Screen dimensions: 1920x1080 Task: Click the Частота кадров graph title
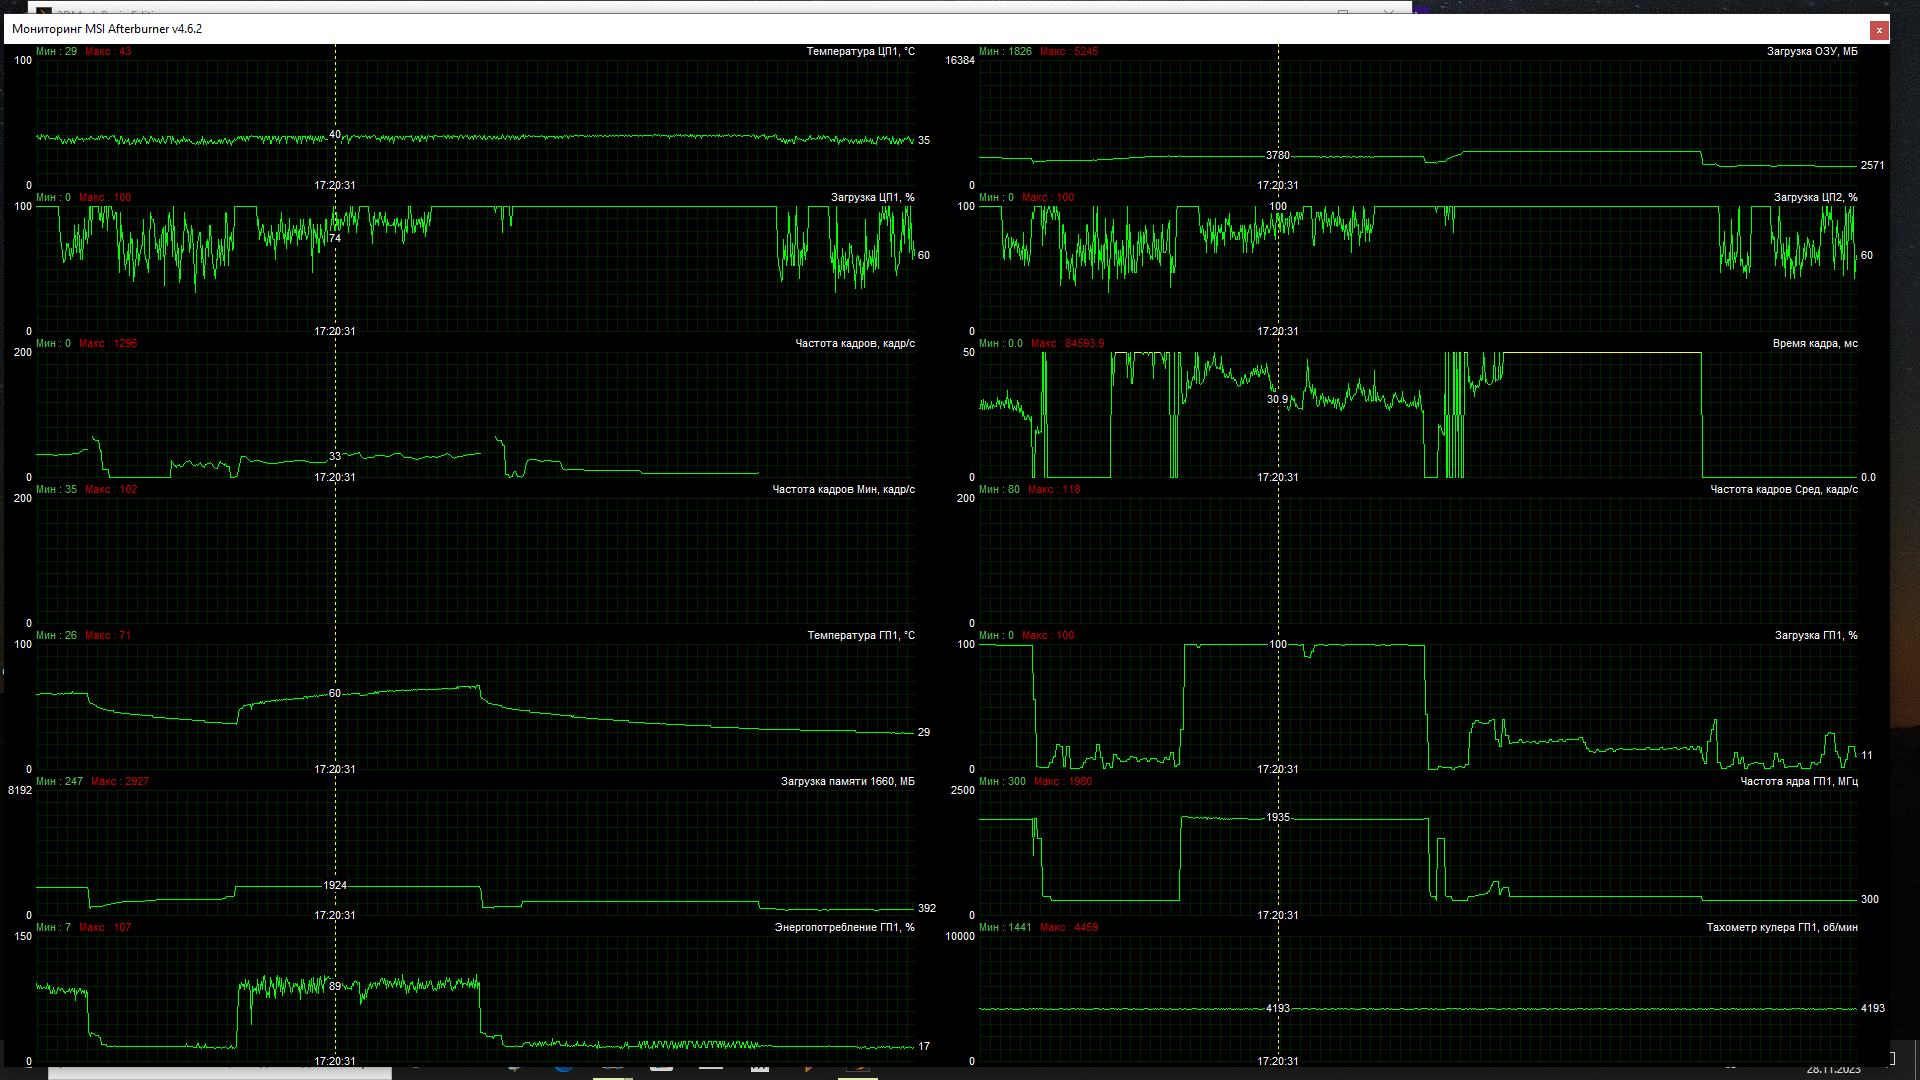[x=854, y=344]
